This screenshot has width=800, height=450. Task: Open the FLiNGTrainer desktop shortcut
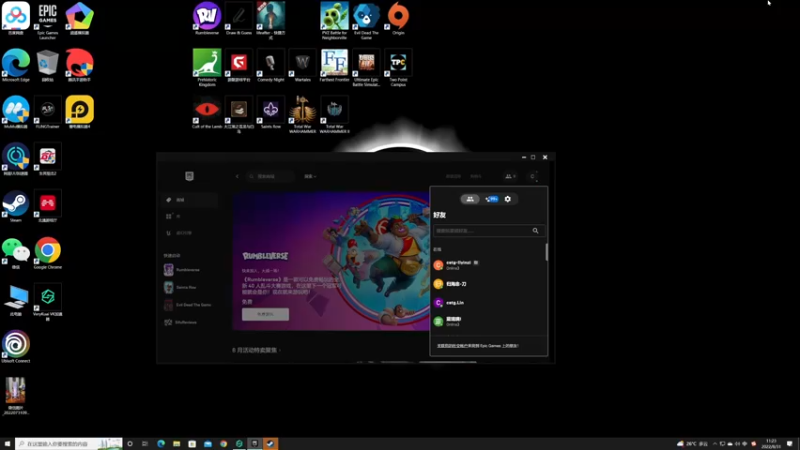pos(47,112)
